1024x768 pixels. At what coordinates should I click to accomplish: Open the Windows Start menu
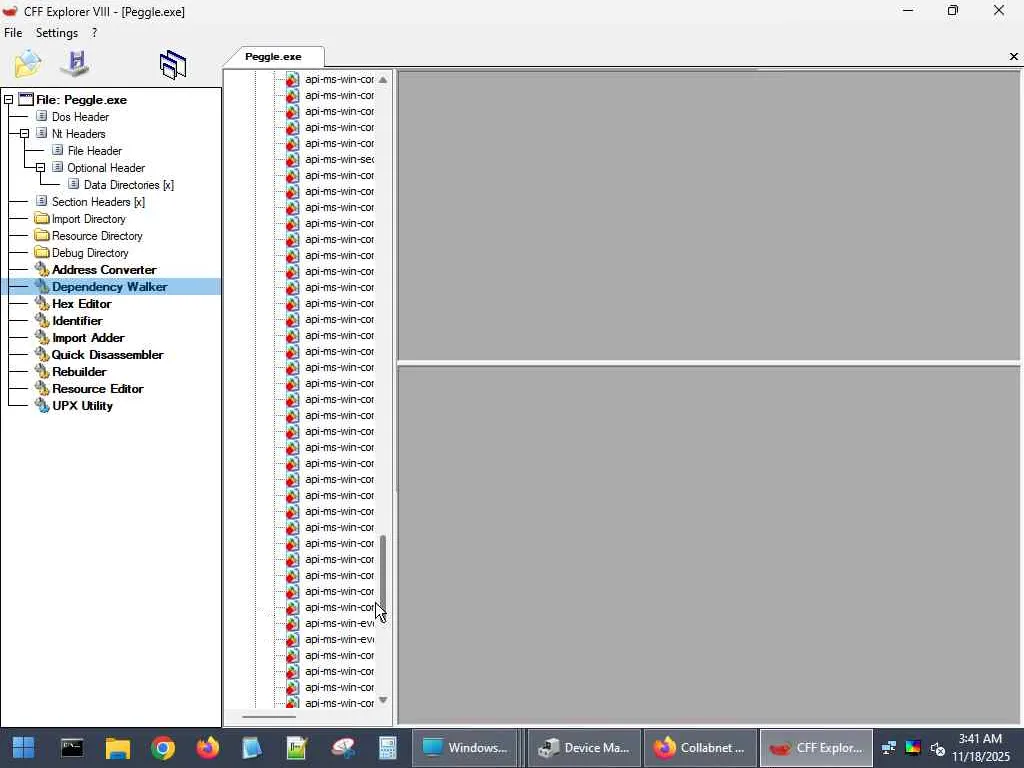[x=24, y=748]
